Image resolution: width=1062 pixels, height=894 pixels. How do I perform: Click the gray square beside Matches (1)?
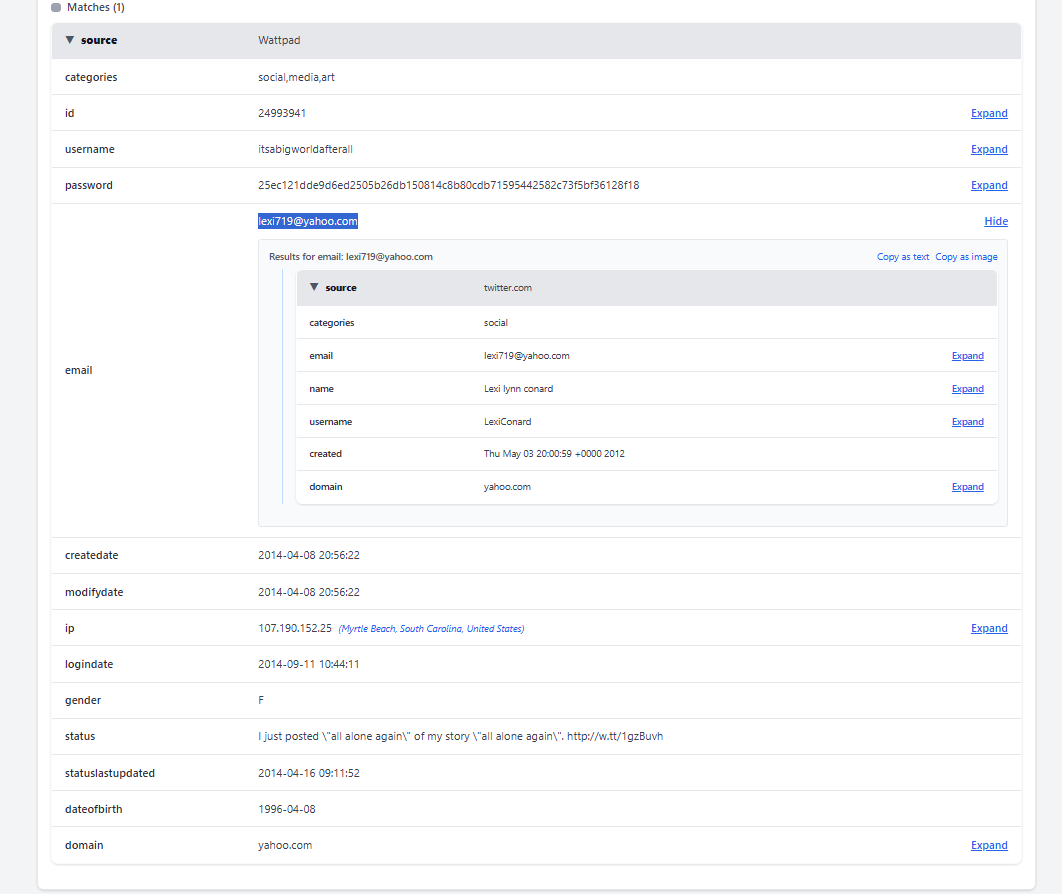56,7
